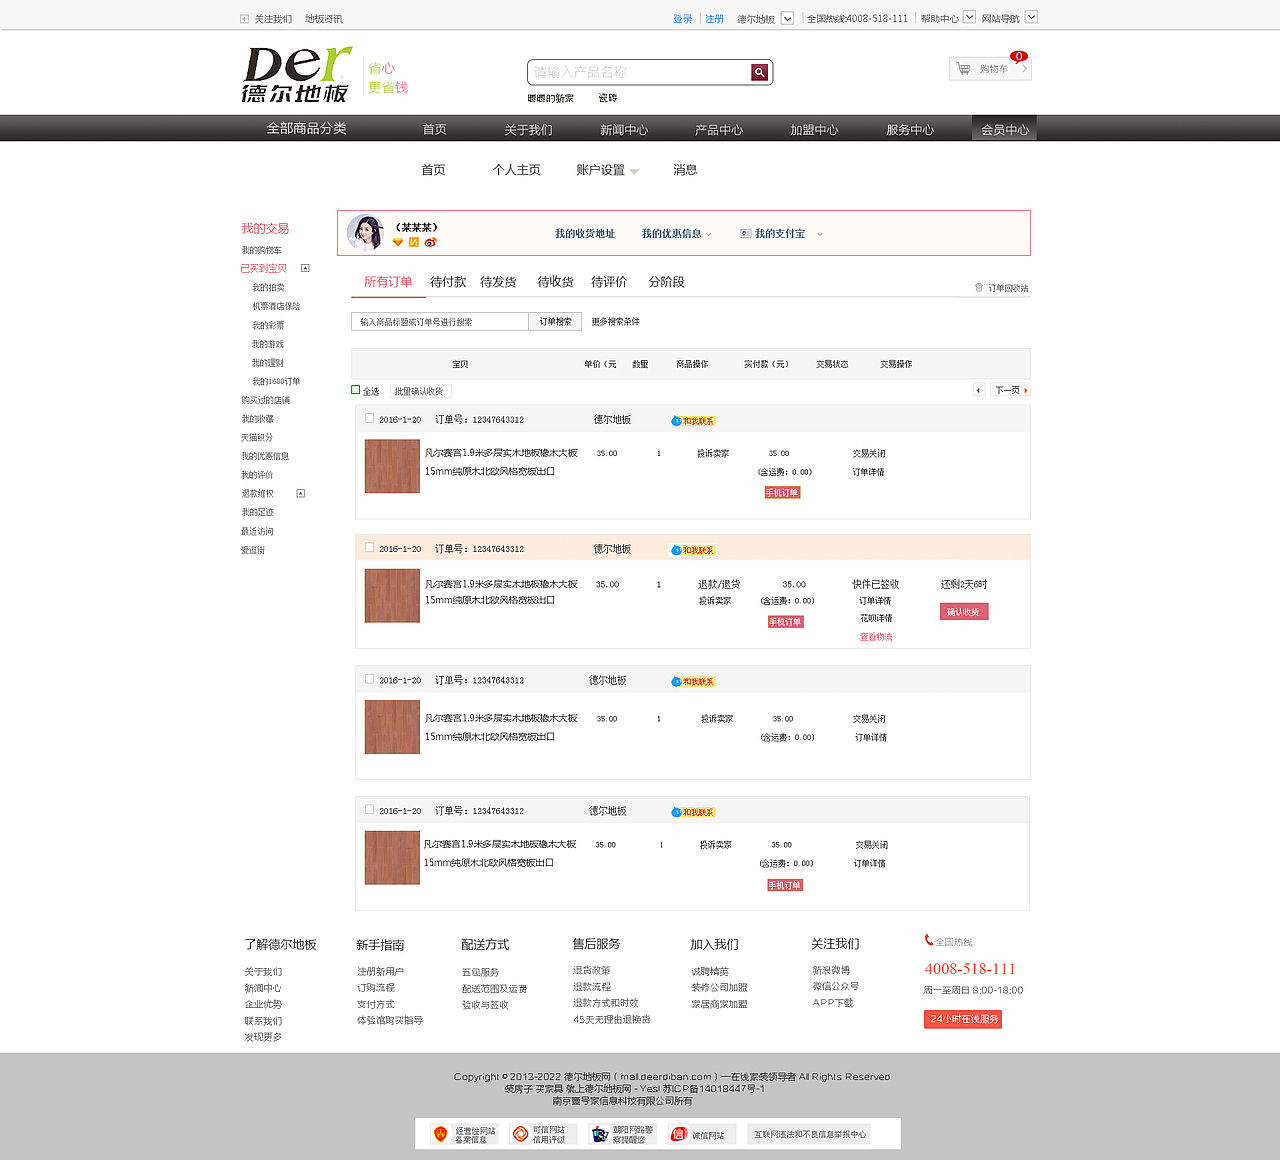This screenshot has height=1160, width=1280.
Task: Click the magnifier search icon button
Action: pyautogui.click(x=760, y=72)
